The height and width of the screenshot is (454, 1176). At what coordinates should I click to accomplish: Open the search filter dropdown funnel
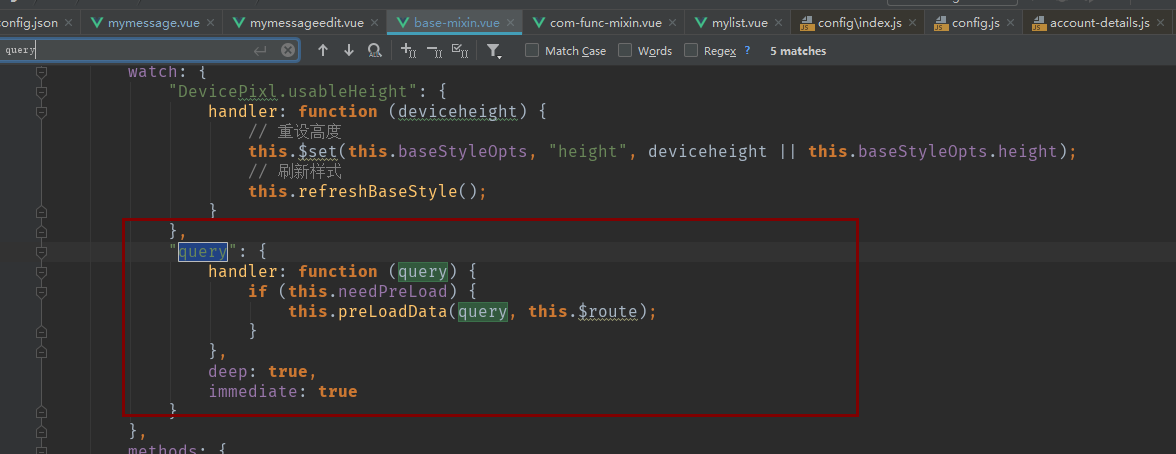[x=494, y=50]
